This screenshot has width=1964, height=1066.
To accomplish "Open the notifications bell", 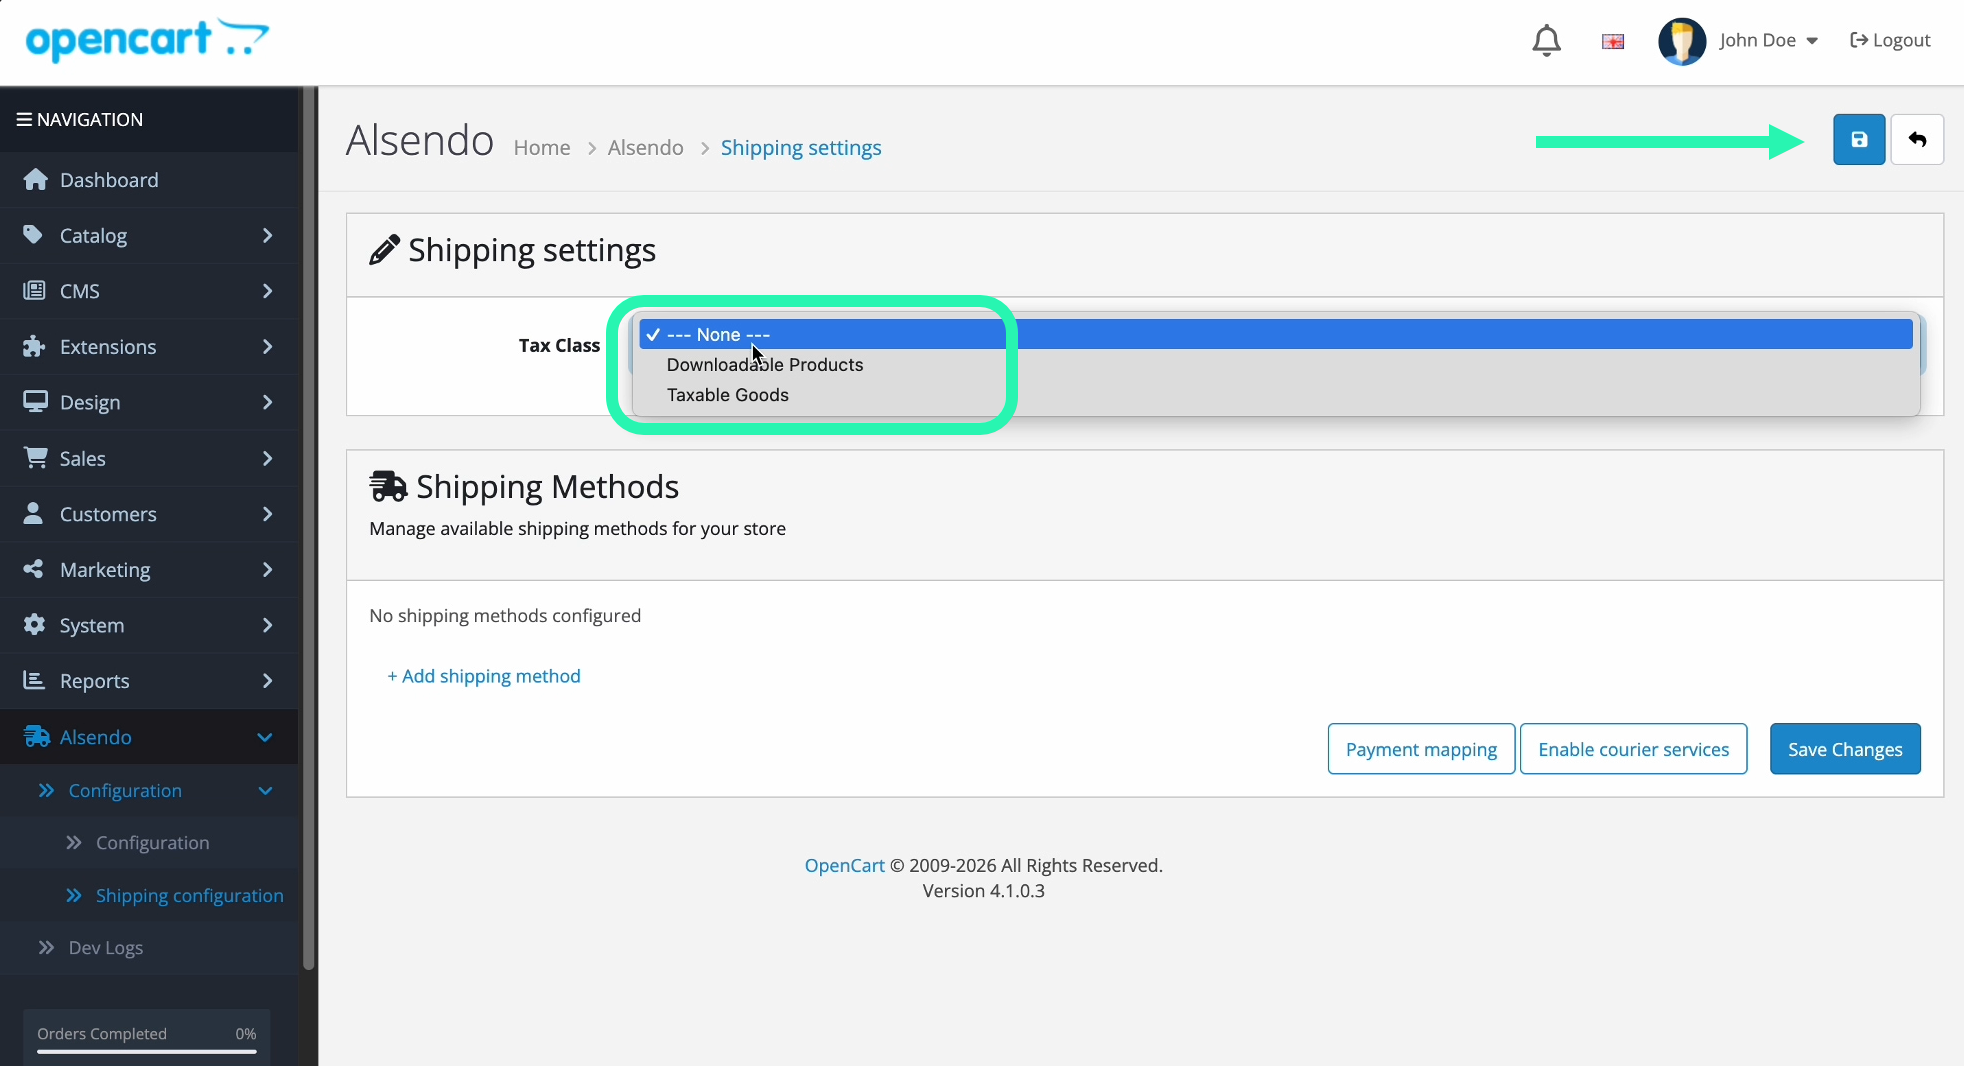I will click(1546, 41).
